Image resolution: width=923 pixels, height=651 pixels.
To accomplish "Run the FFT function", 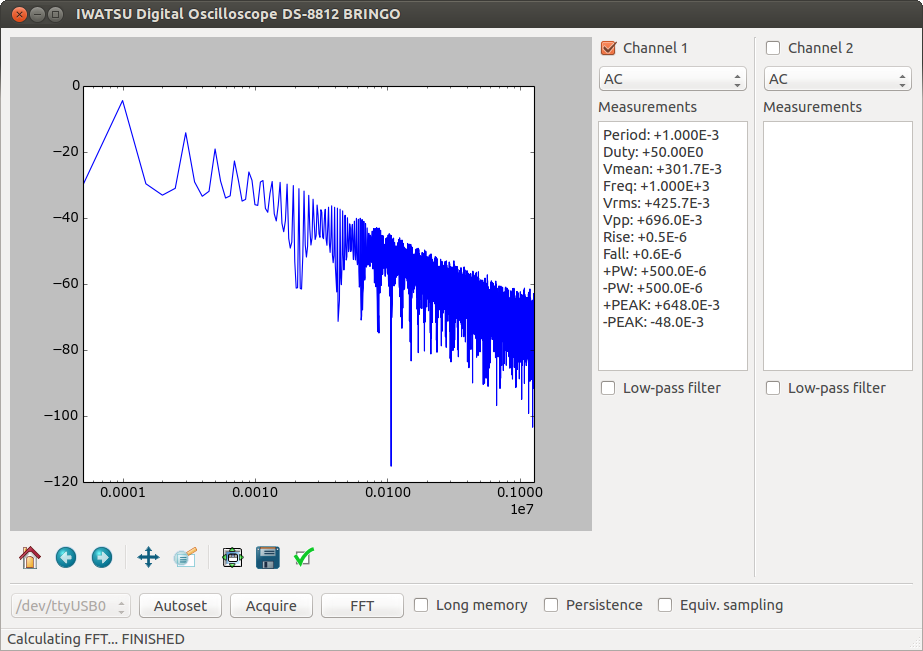I will tap(362, 605).
